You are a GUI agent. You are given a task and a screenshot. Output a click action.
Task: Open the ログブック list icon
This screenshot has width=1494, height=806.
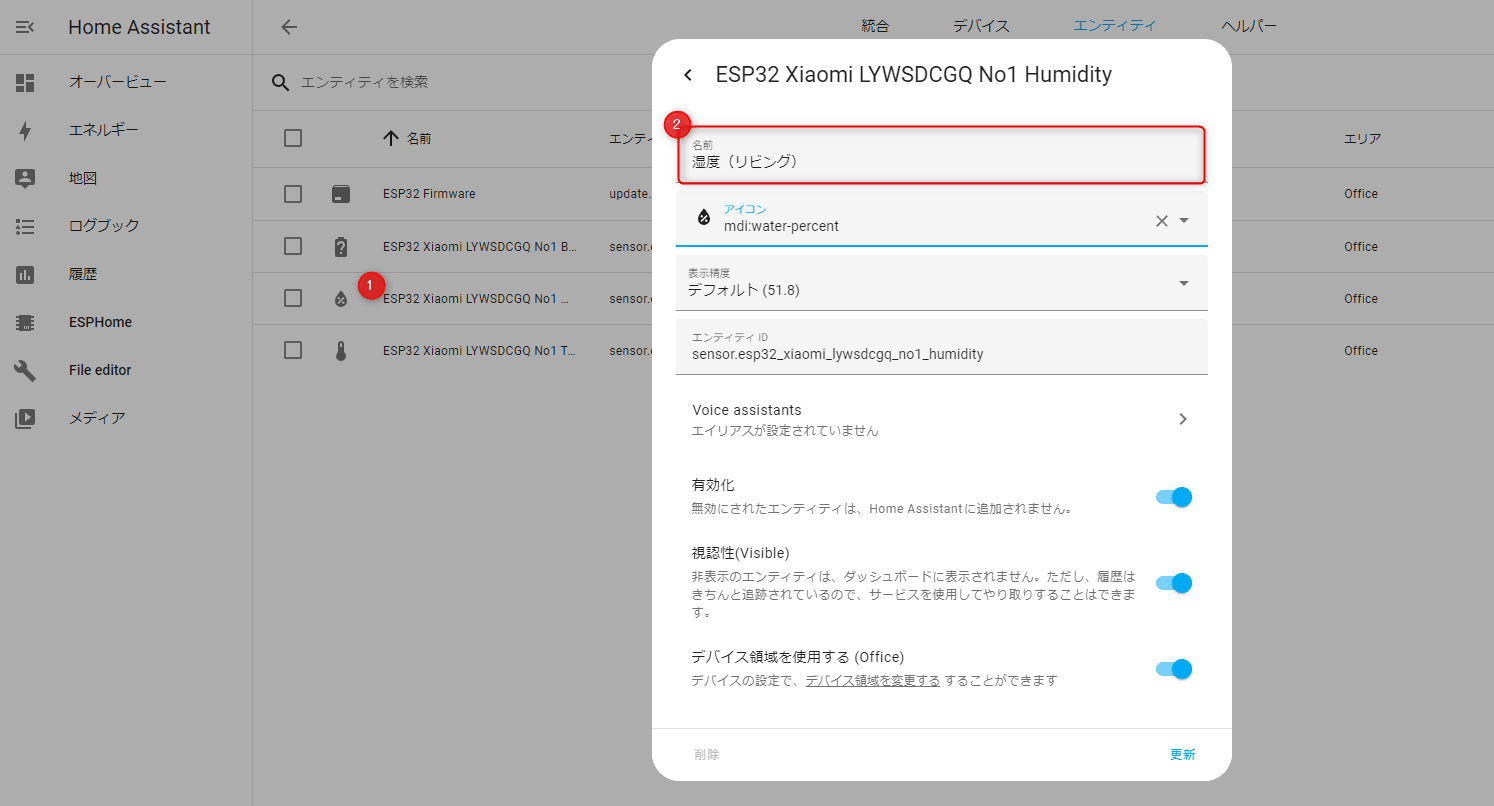click(25, 226)
